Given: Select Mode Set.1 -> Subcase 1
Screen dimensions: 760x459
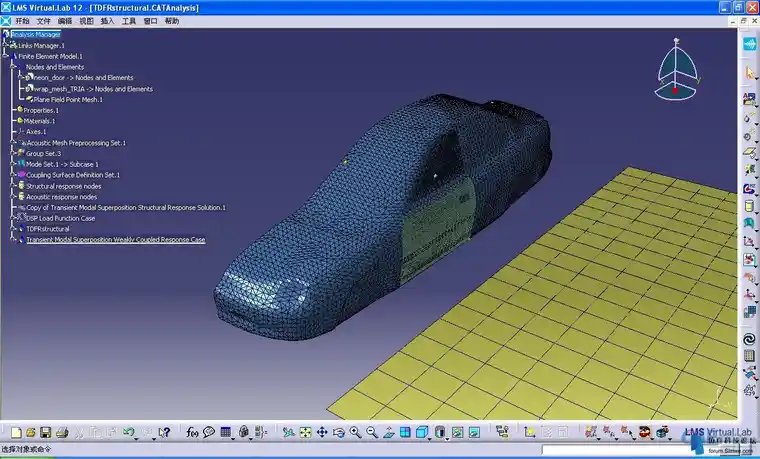Looking at the screenshot, I should [x=62, y=164].
